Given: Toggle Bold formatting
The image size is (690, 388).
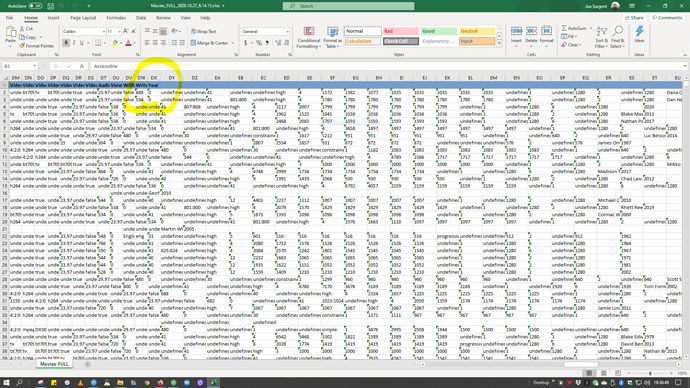Looking at the screenshot, I should click(x=66, y=43).
